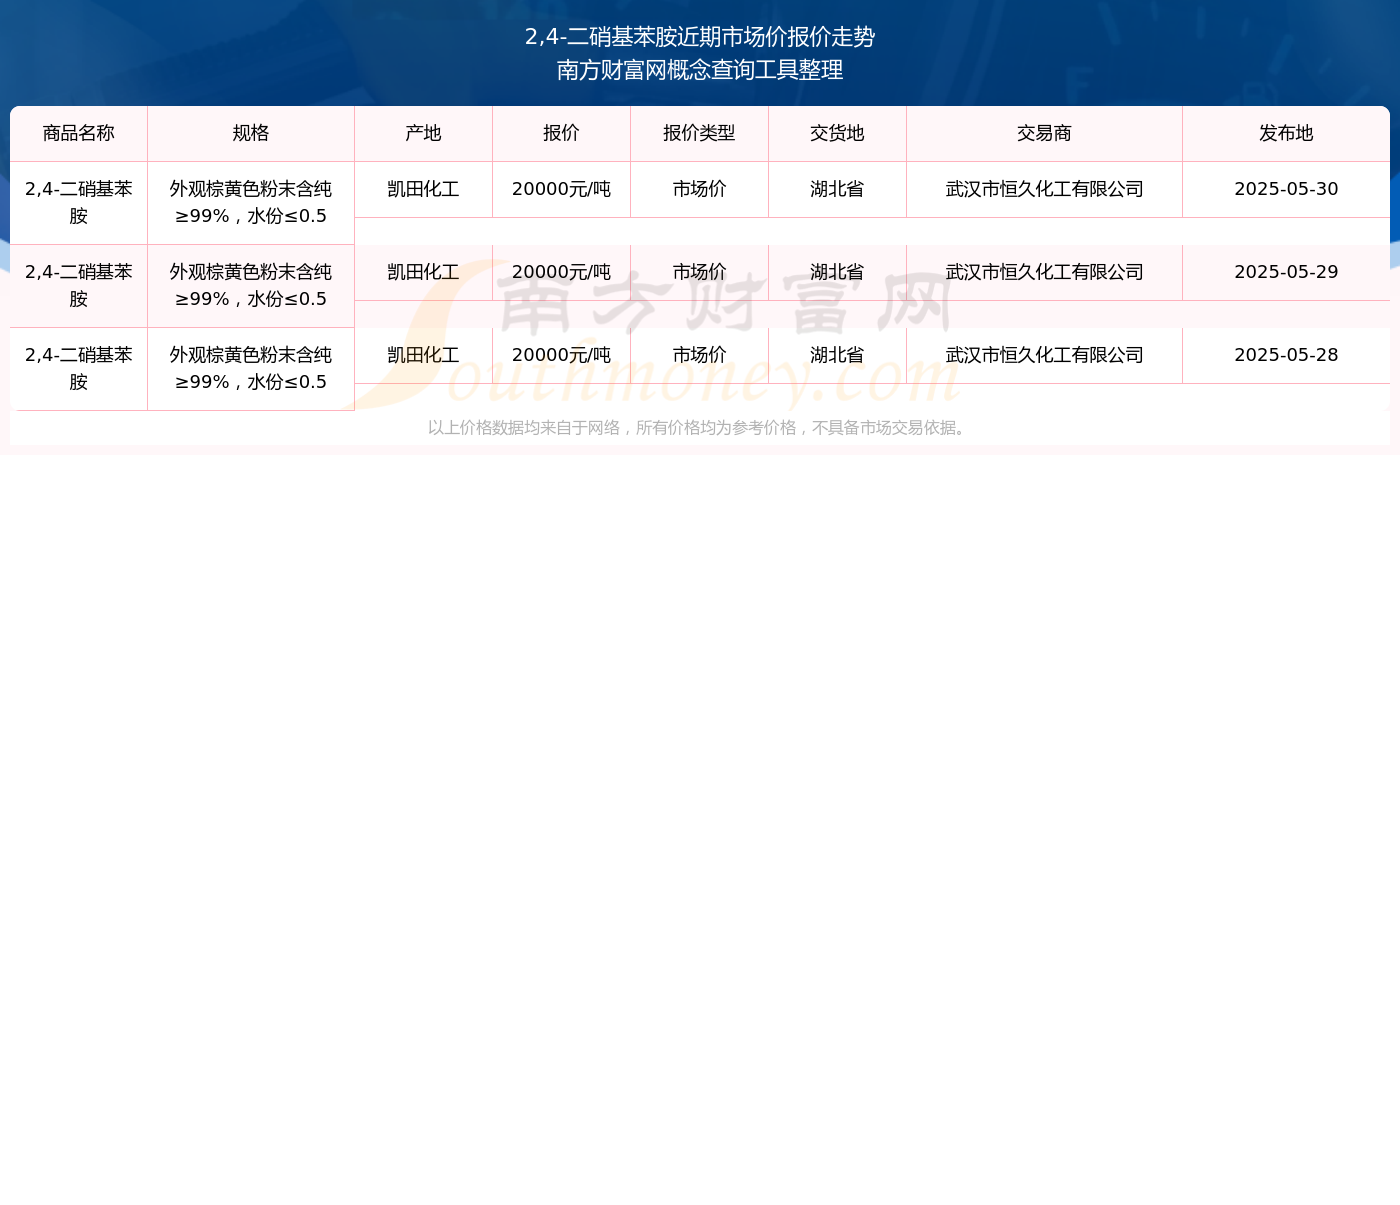The width and height of the screenshot is (1400, 1205).
Task: Click 湖北省 in the 2025-05-30 row
Action: (837, 189)
